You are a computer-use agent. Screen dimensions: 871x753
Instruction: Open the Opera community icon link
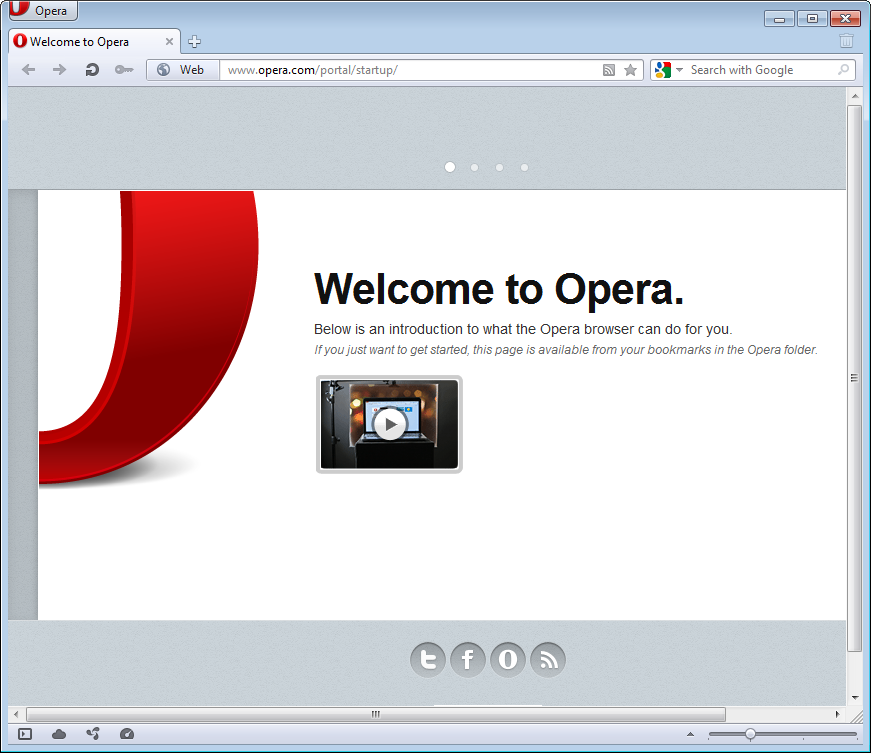point(508,660)
